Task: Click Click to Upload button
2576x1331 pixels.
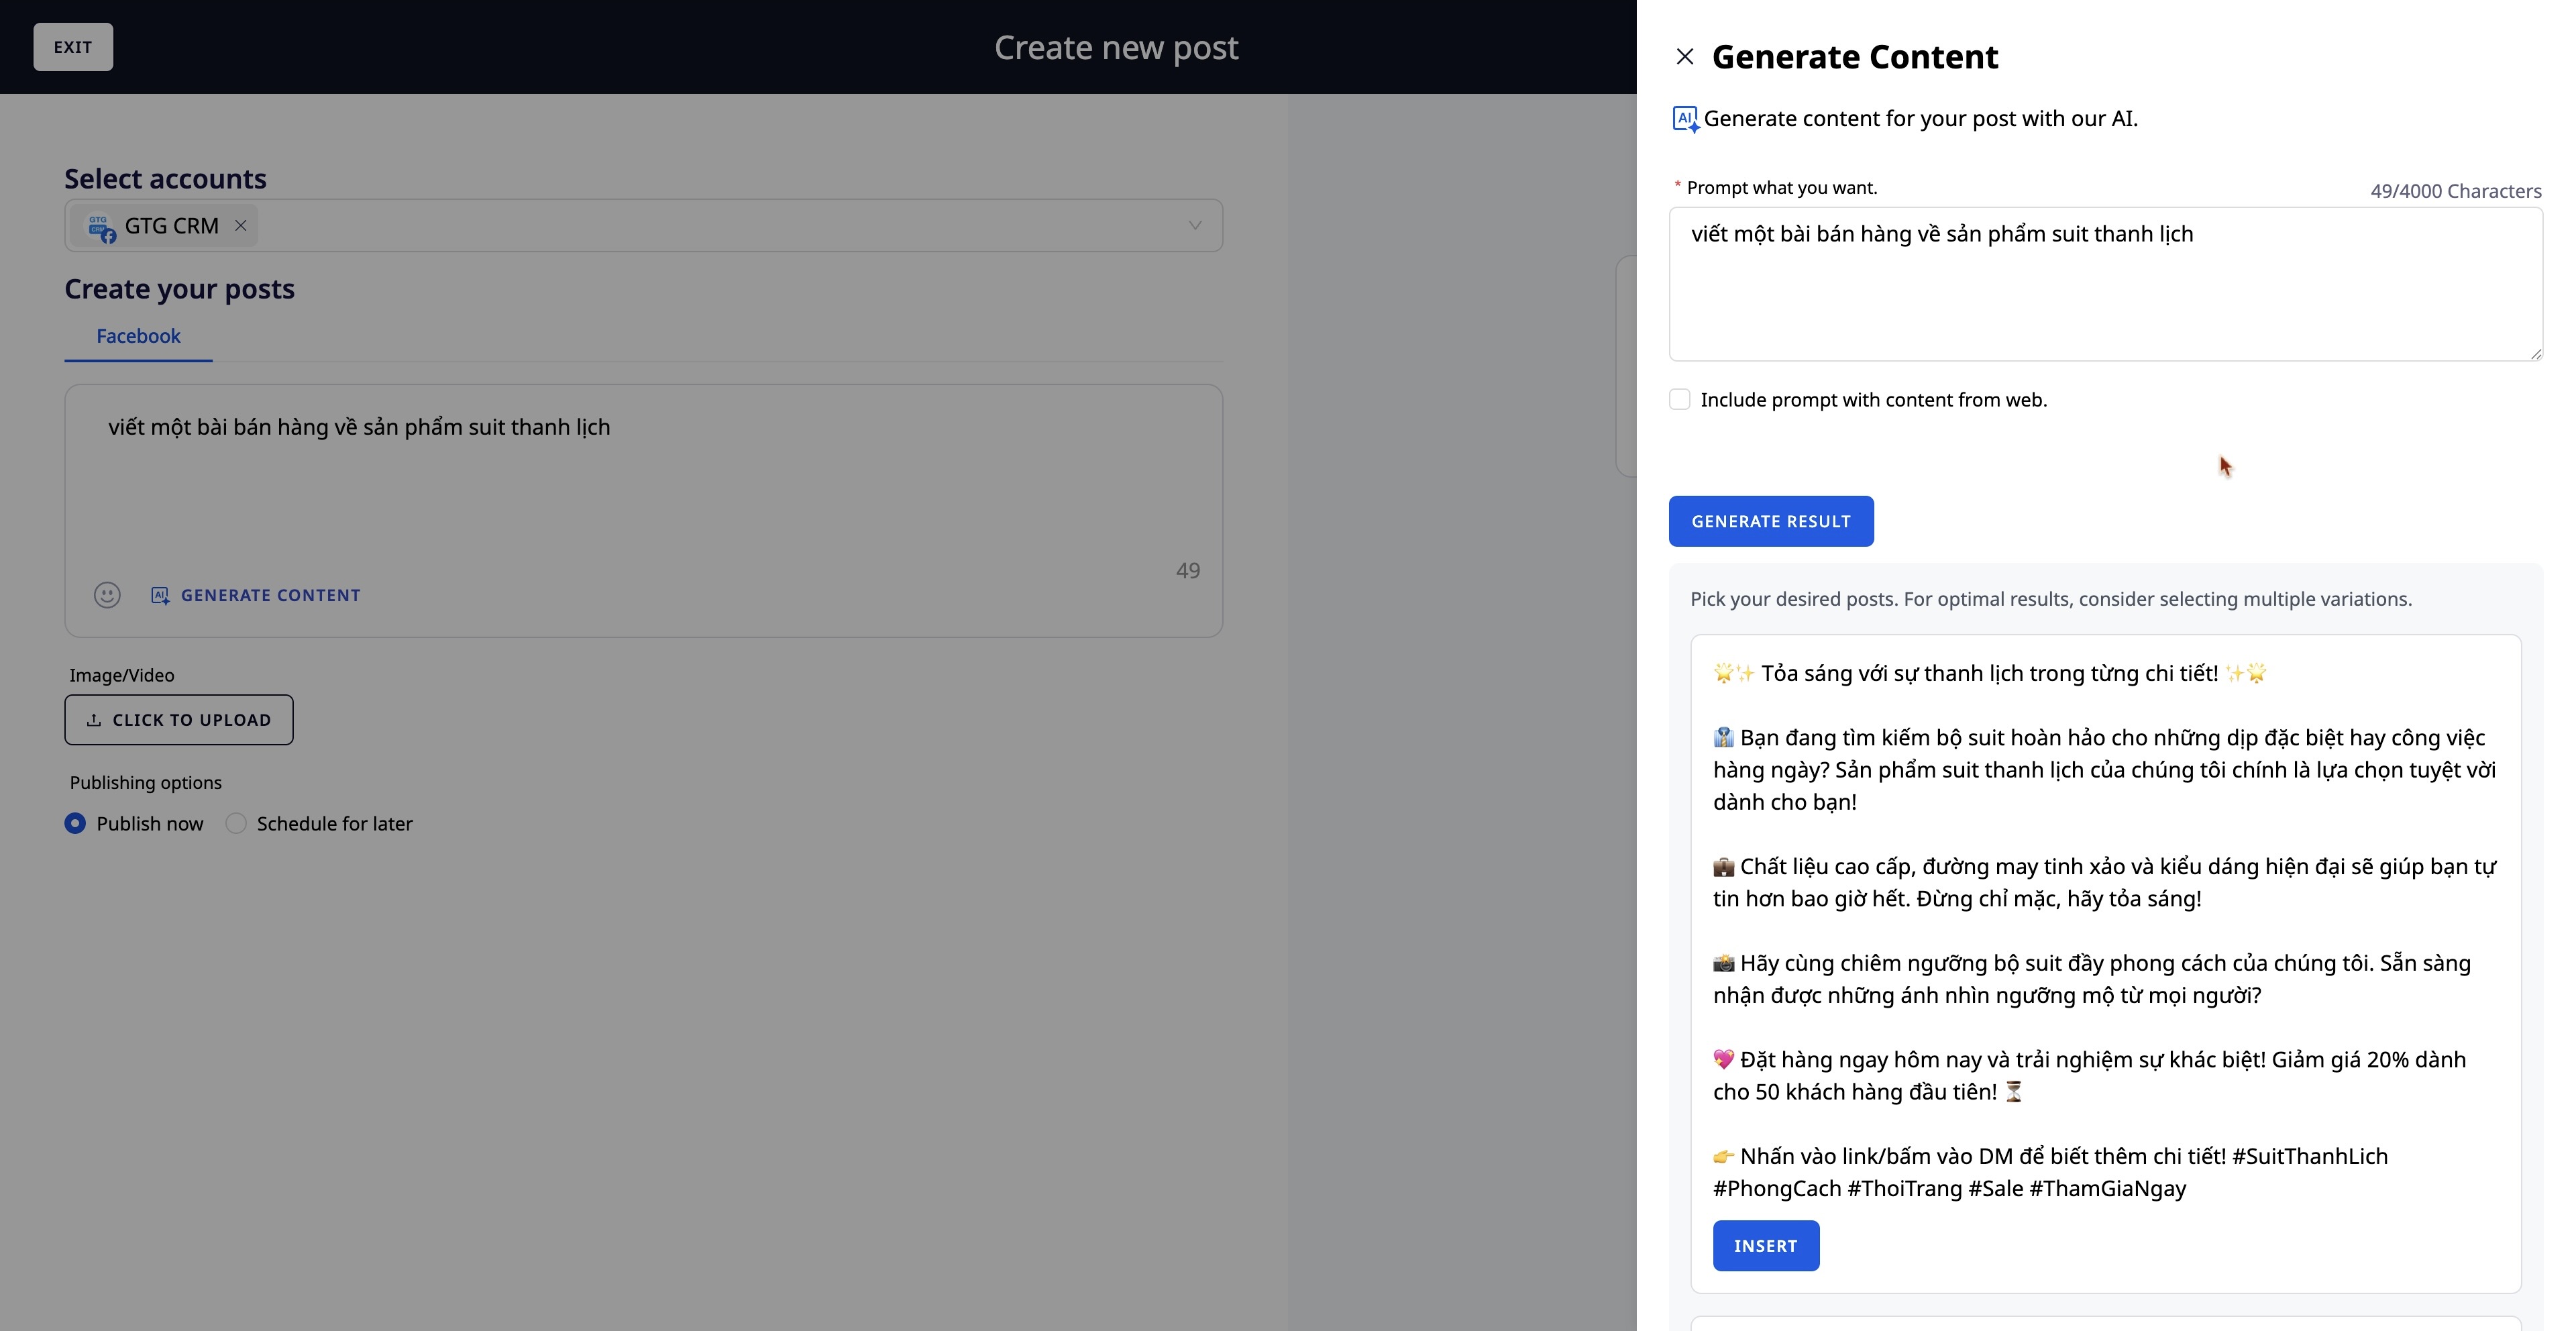Action: [x=179, y=720]
